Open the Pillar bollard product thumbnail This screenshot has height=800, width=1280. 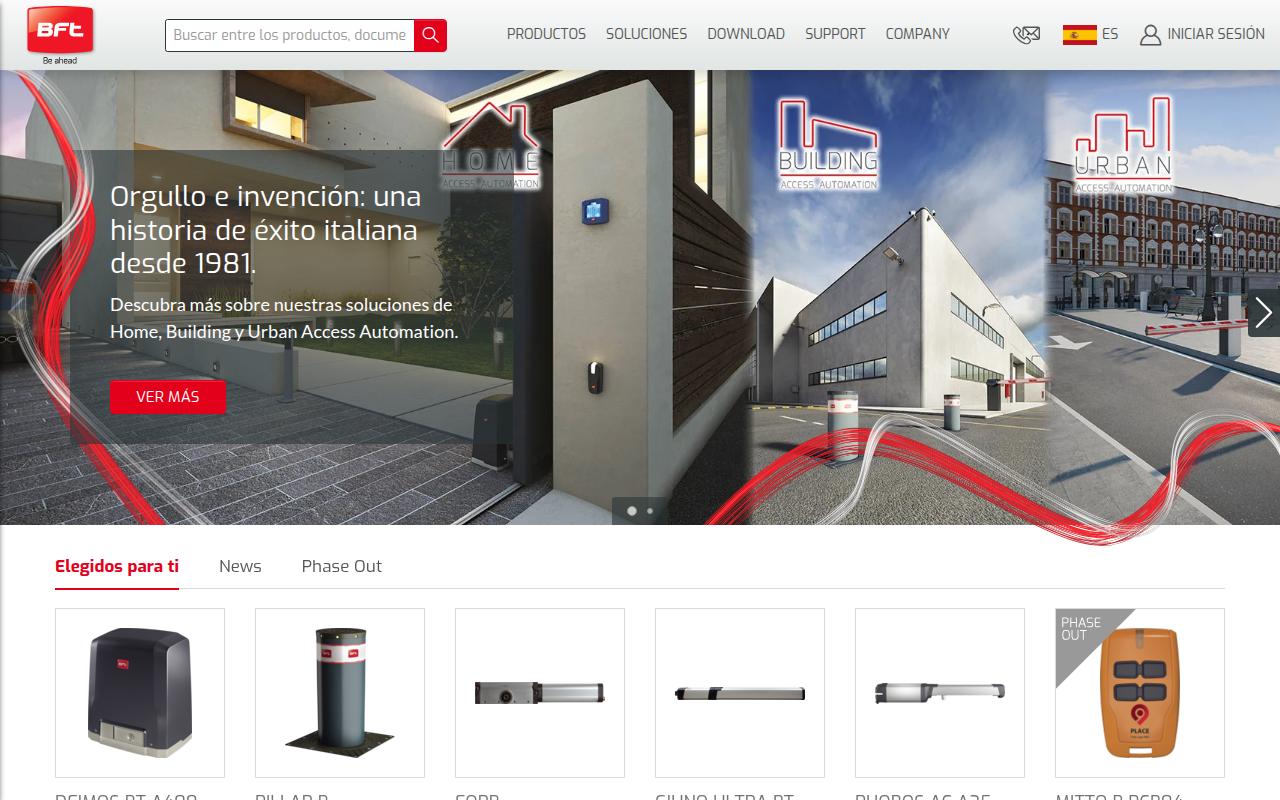pos(340,693)
